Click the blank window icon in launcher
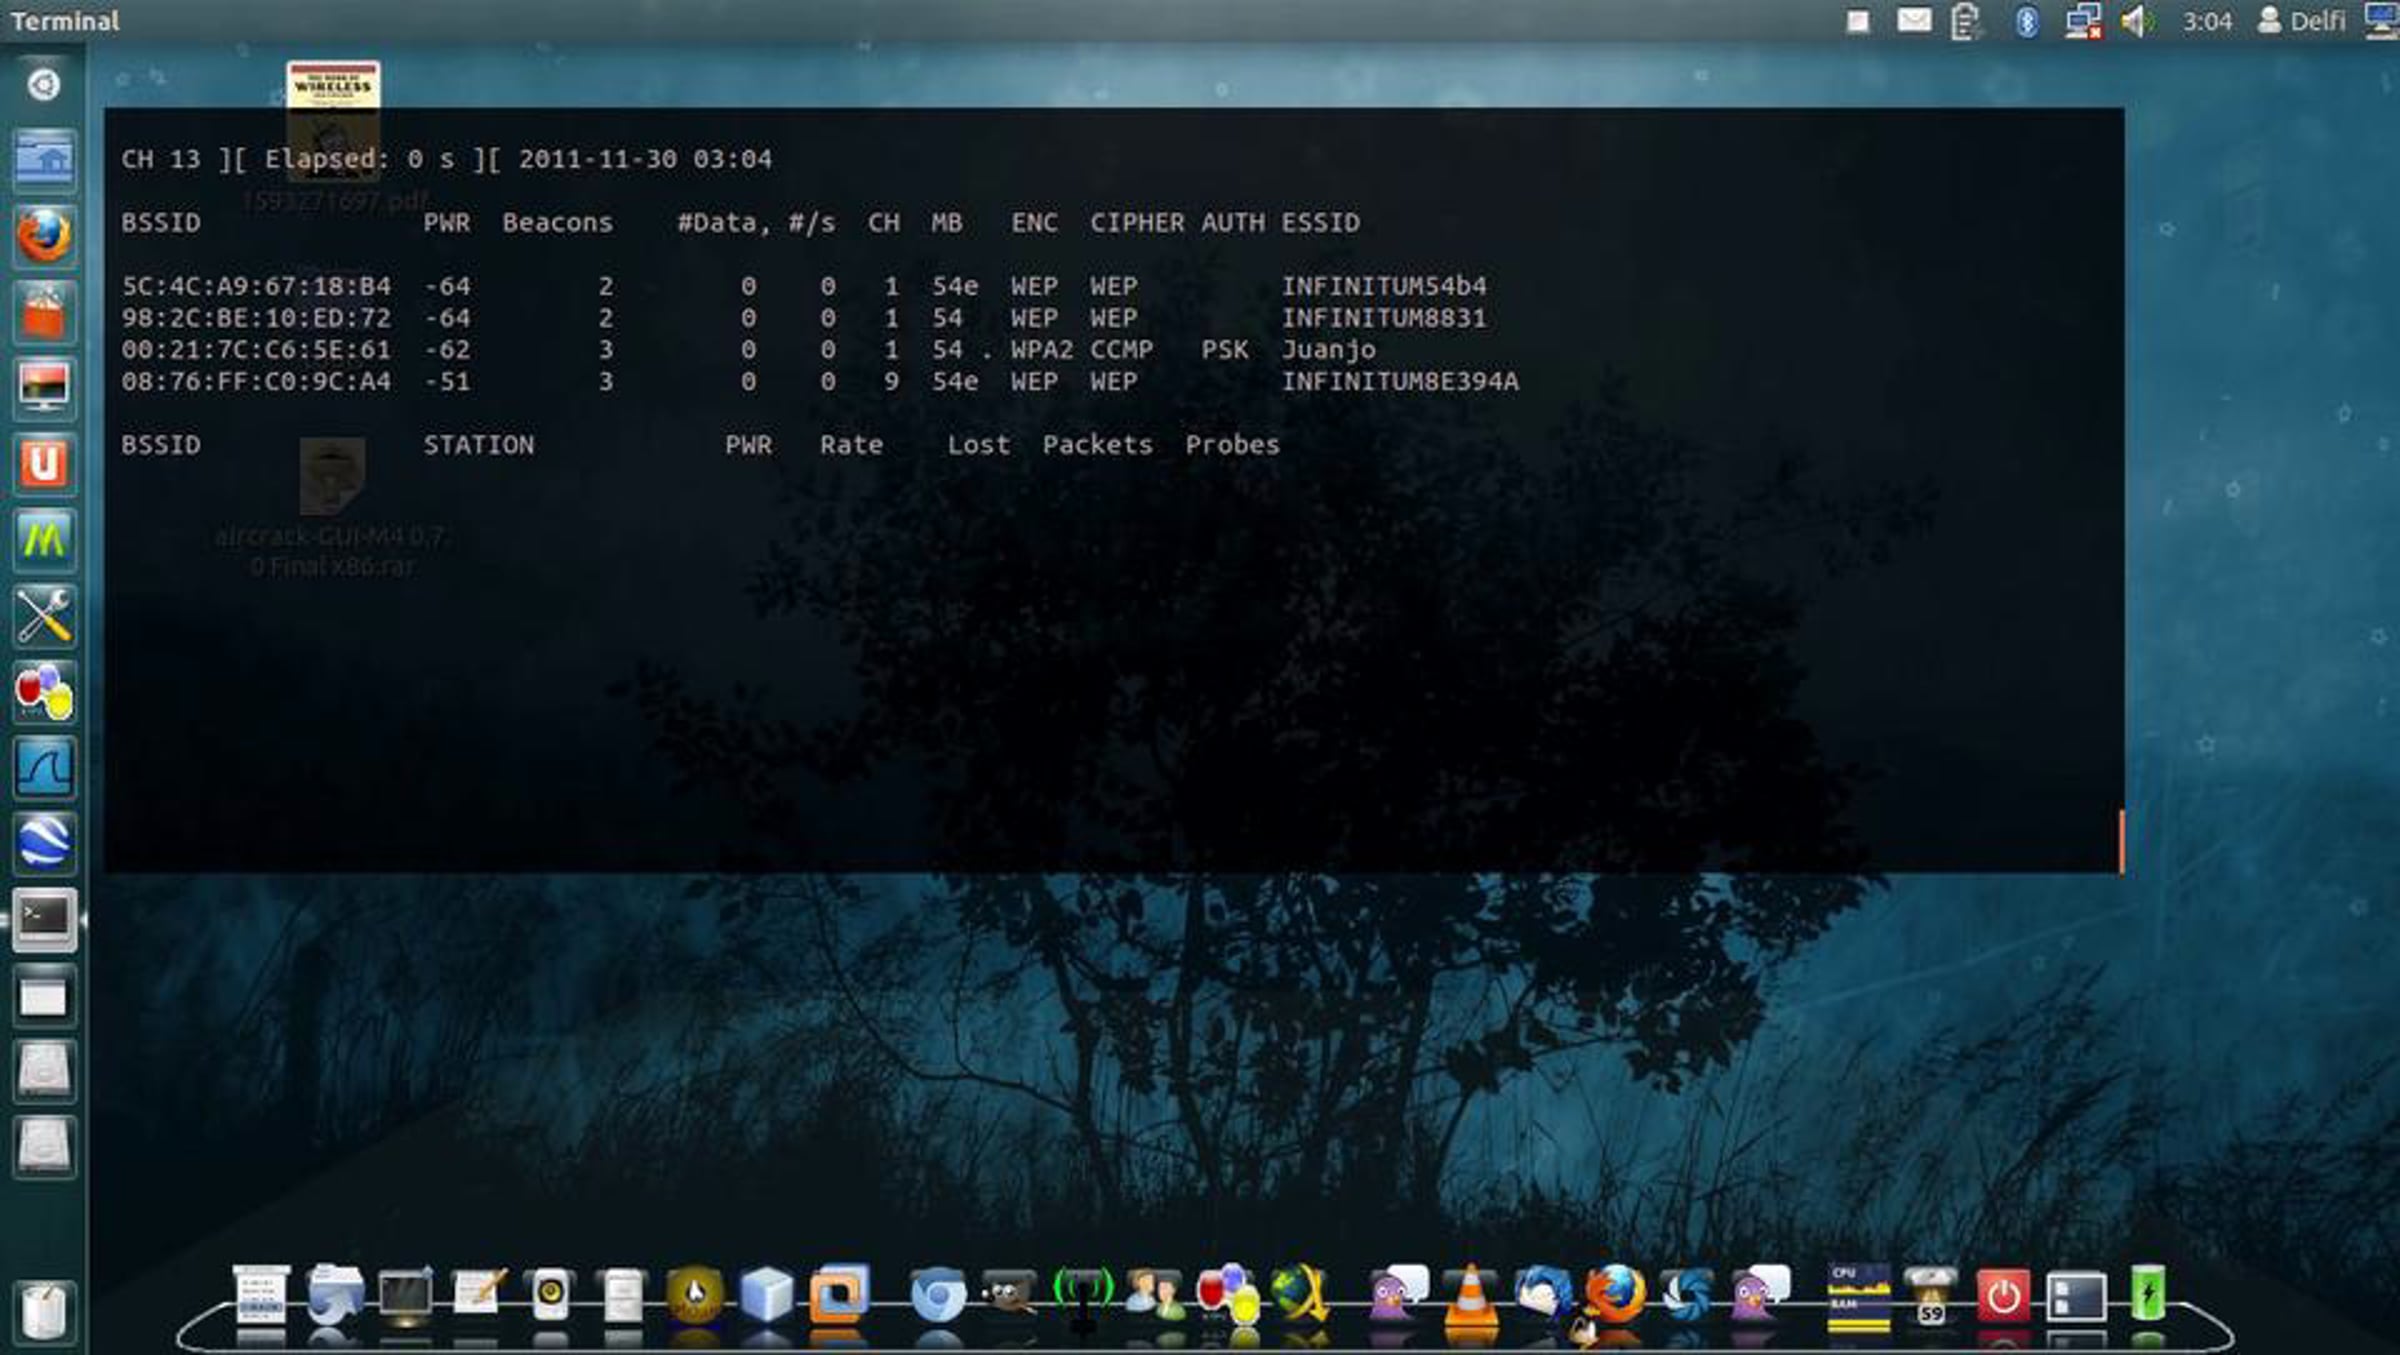The image size is (2400, 1355). (44, 995)
